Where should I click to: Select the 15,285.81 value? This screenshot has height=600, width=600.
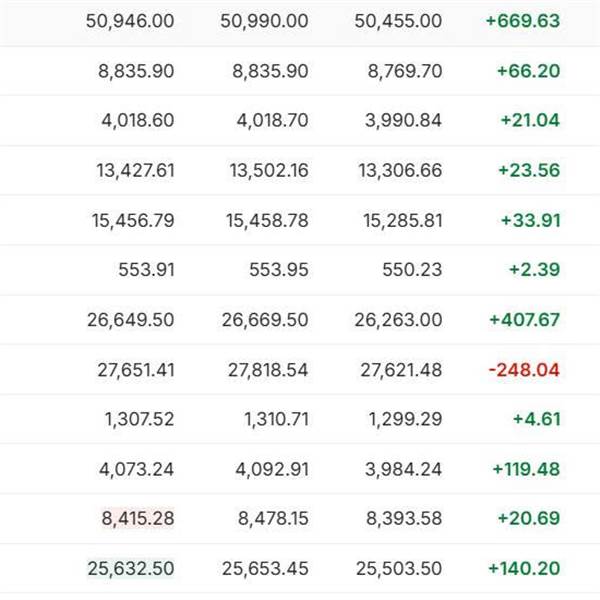pyautogui.click(x=398, y=220)
